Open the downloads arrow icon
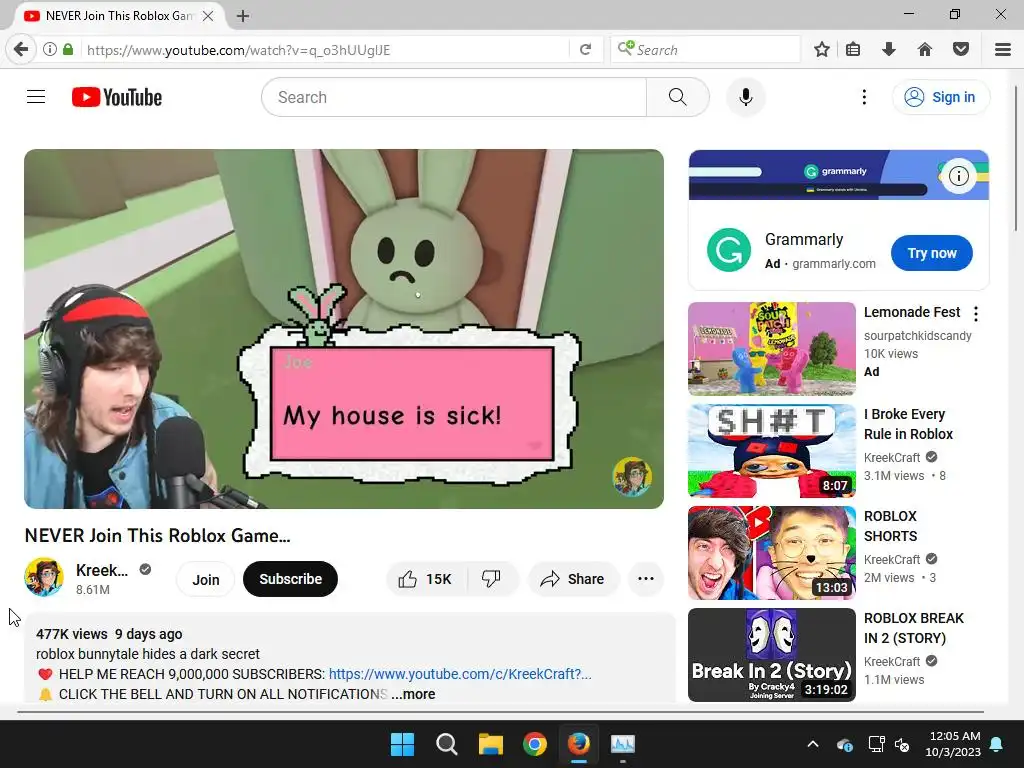The width and height of the screenshot is (1024, 768). point(889,50)
